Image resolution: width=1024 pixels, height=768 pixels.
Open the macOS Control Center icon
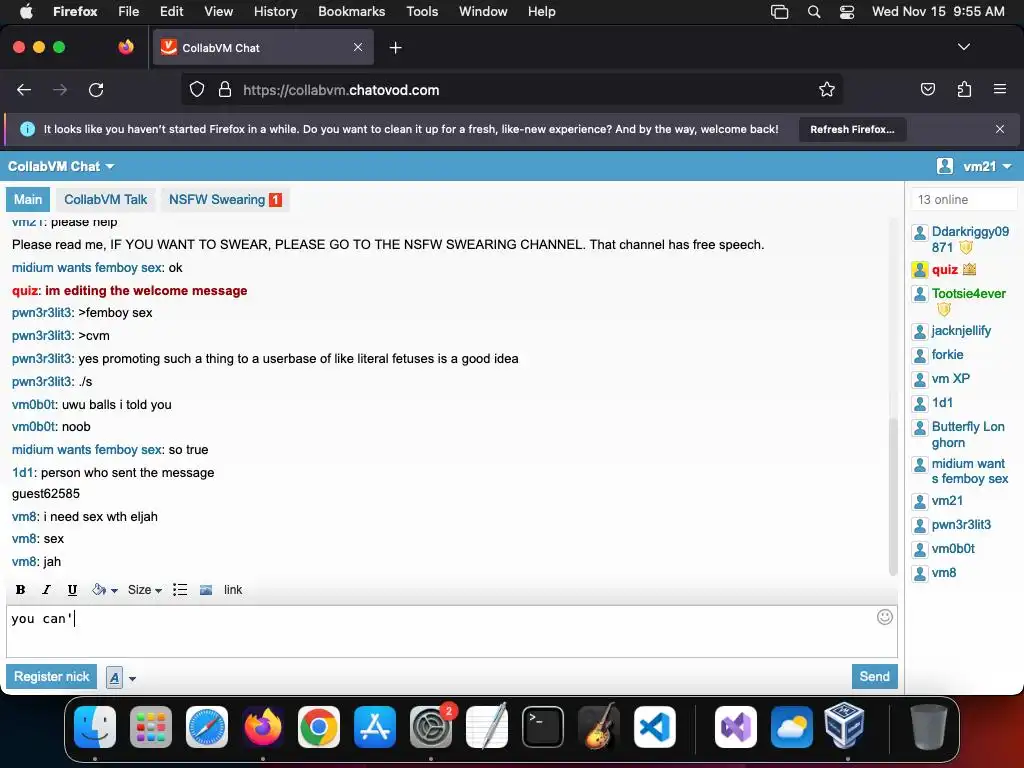[847, 12]
